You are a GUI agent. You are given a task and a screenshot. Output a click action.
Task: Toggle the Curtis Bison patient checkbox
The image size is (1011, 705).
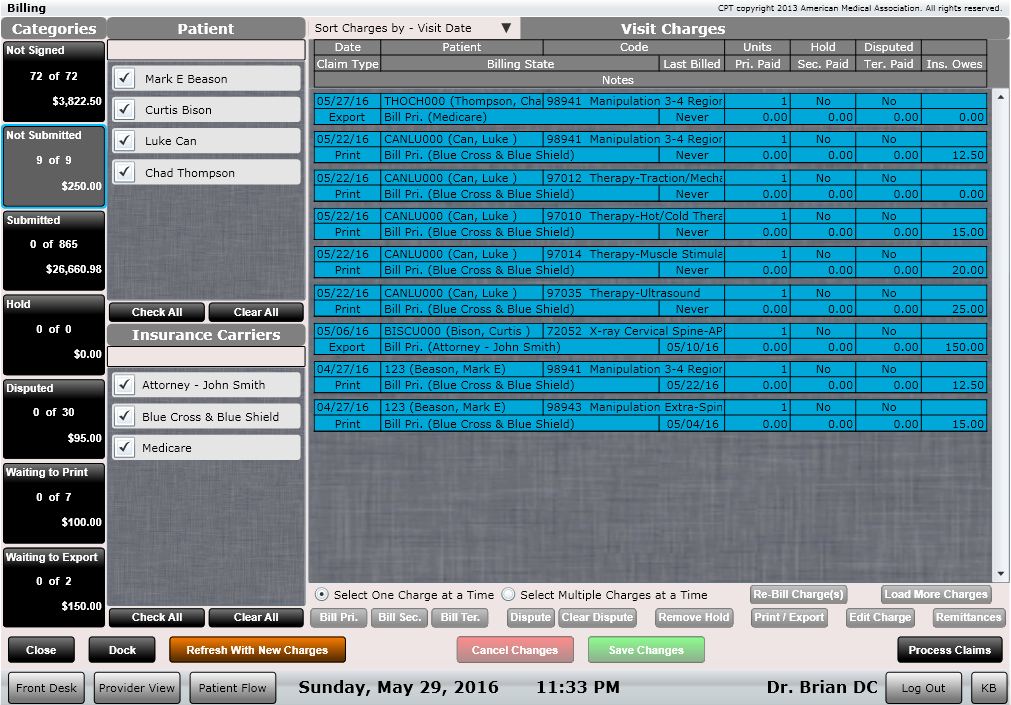(123, 109)
